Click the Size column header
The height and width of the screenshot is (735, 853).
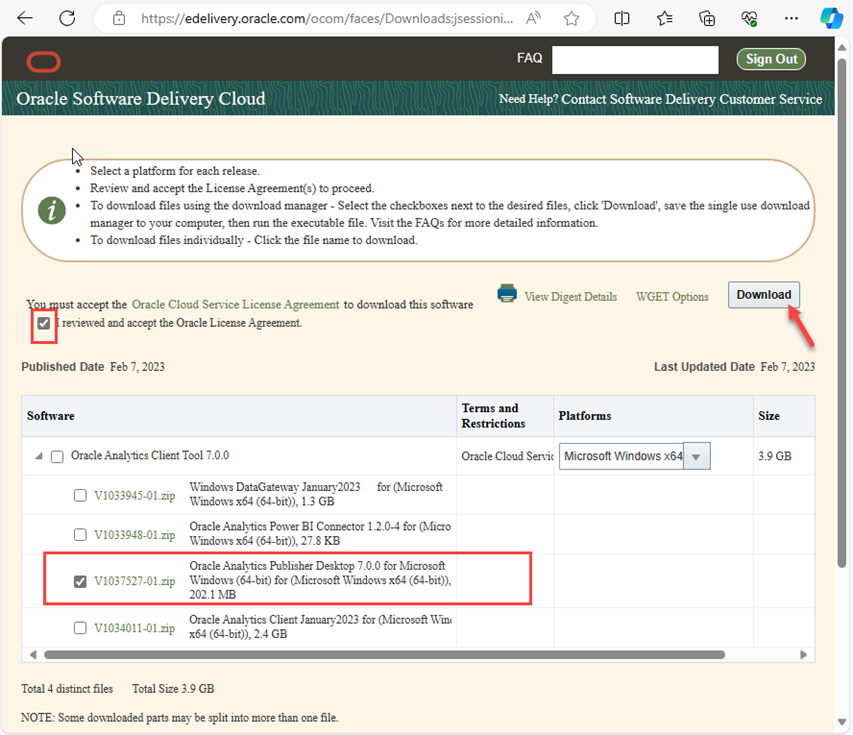point(784,416)
